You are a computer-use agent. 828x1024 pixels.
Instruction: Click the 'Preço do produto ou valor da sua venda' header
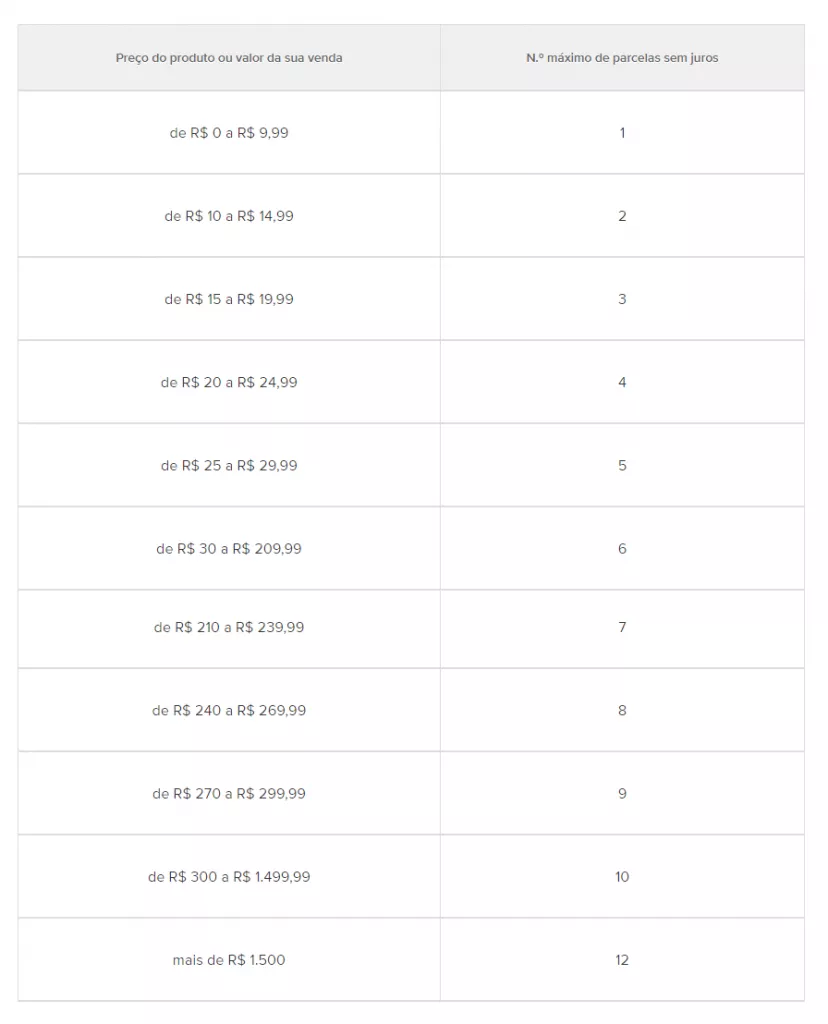(229, 57)
